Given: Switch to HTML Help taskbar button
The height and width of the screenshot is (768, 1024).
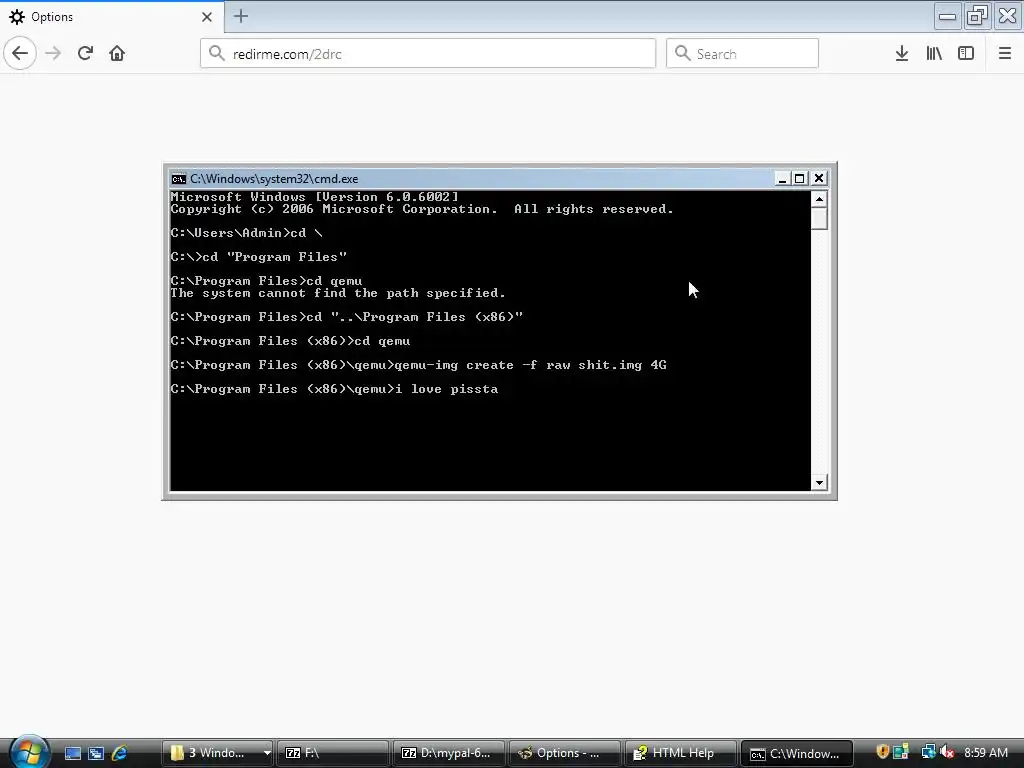Looking at the screenshot, I should click(x=680, y=753).
